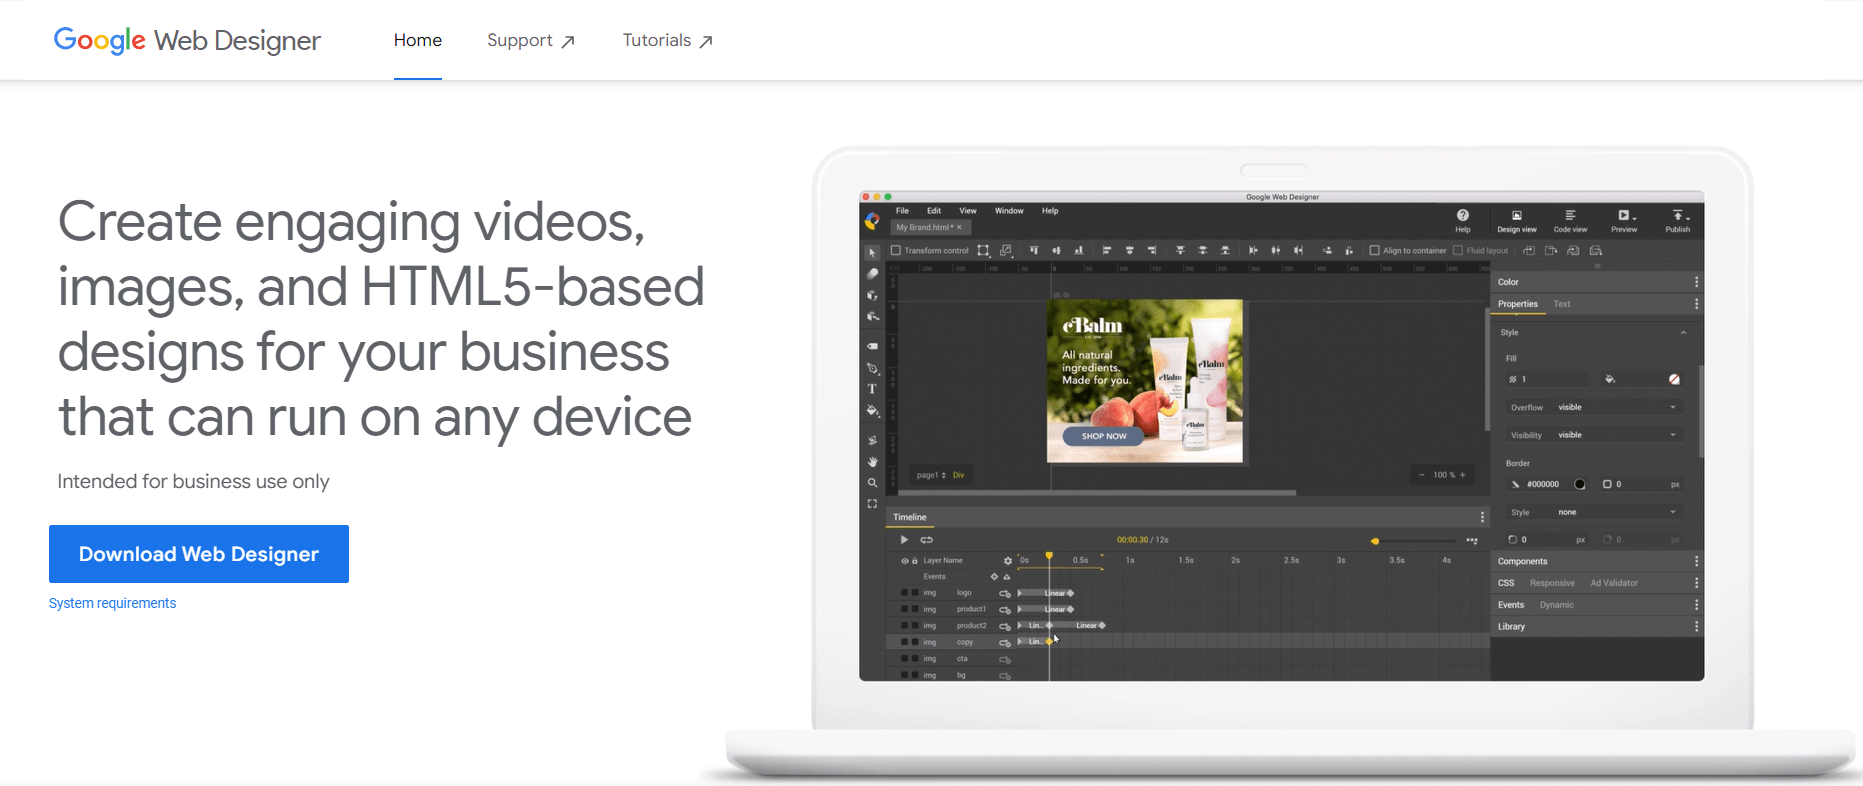Click the zoom in plus button

1463,475
